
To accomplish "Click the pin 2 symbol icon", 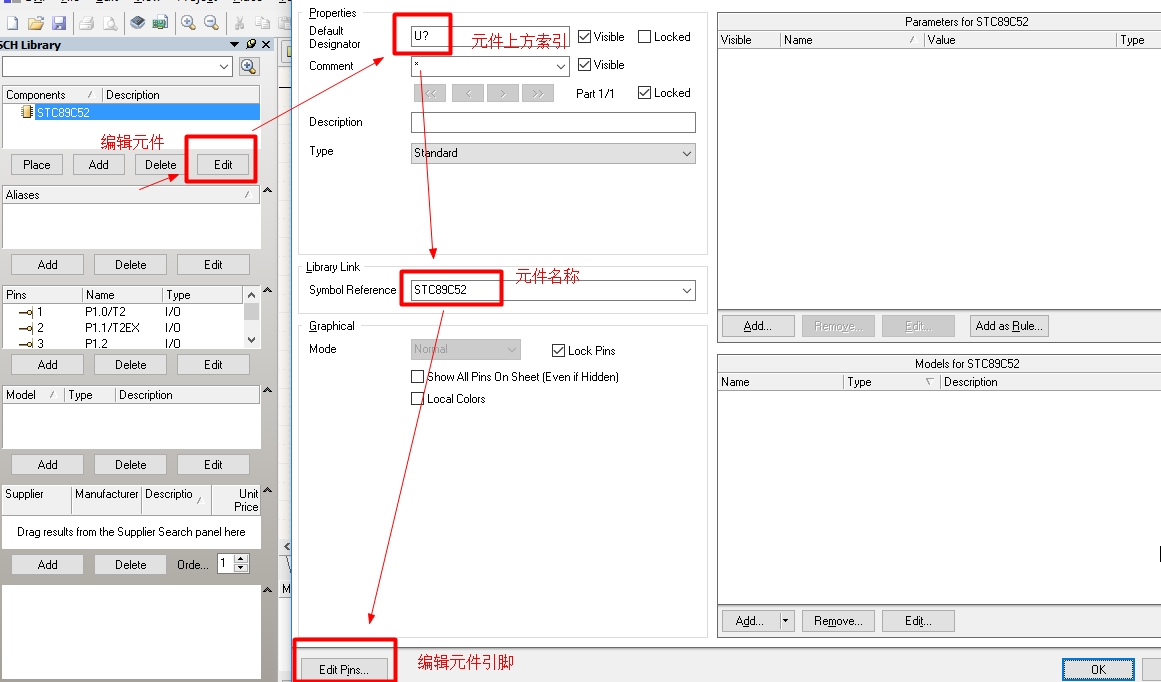I will [x=26, y=327].
